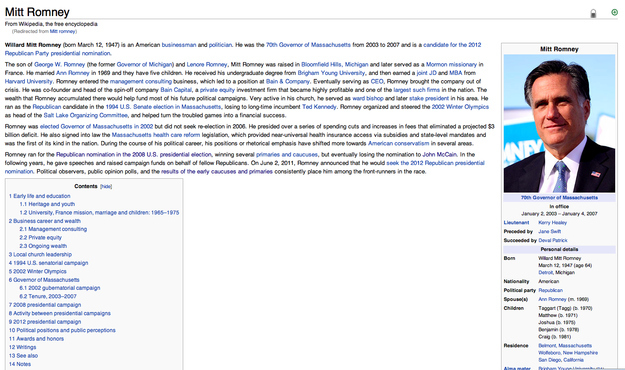Viewport: 625px width, 370px height.
Task: Open the Brigham Young University link
Action: click(x=331, y=73)
